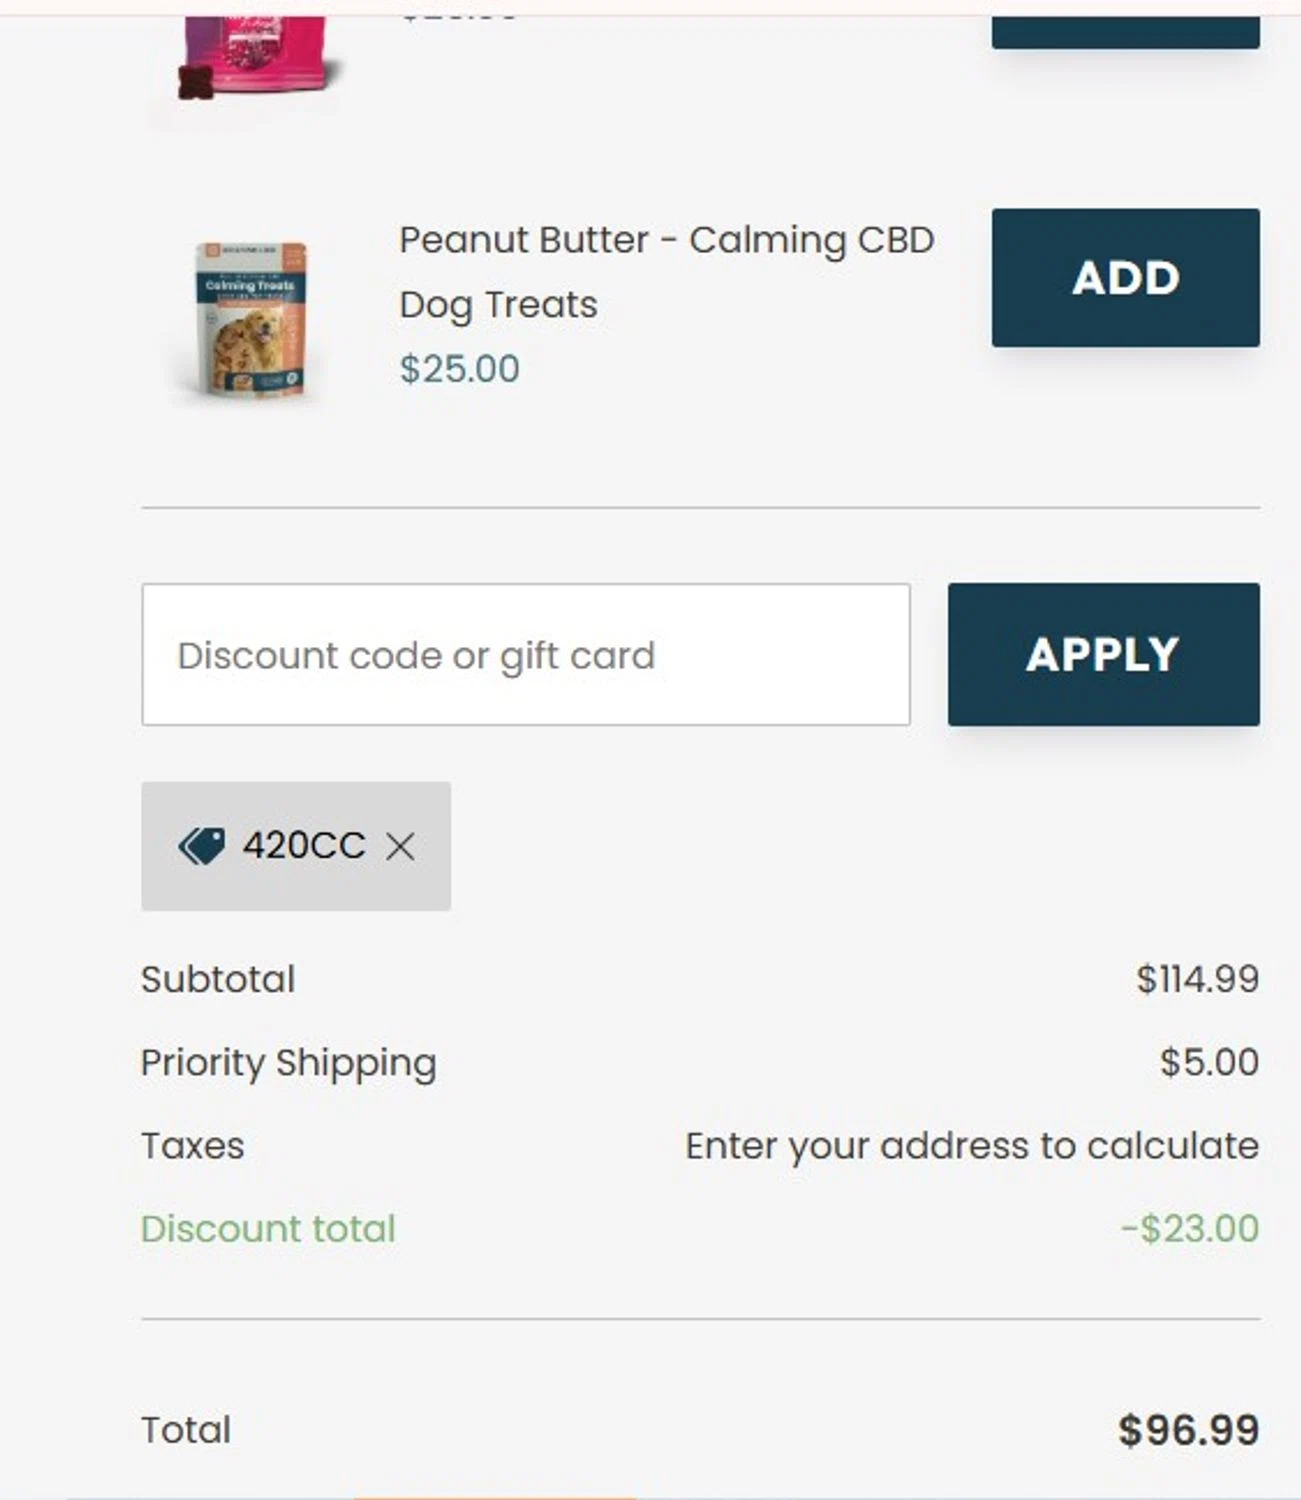Focus the discount code or gift card field
1301x1500 pixels.
pyautogui.click(x=526, y=655)
